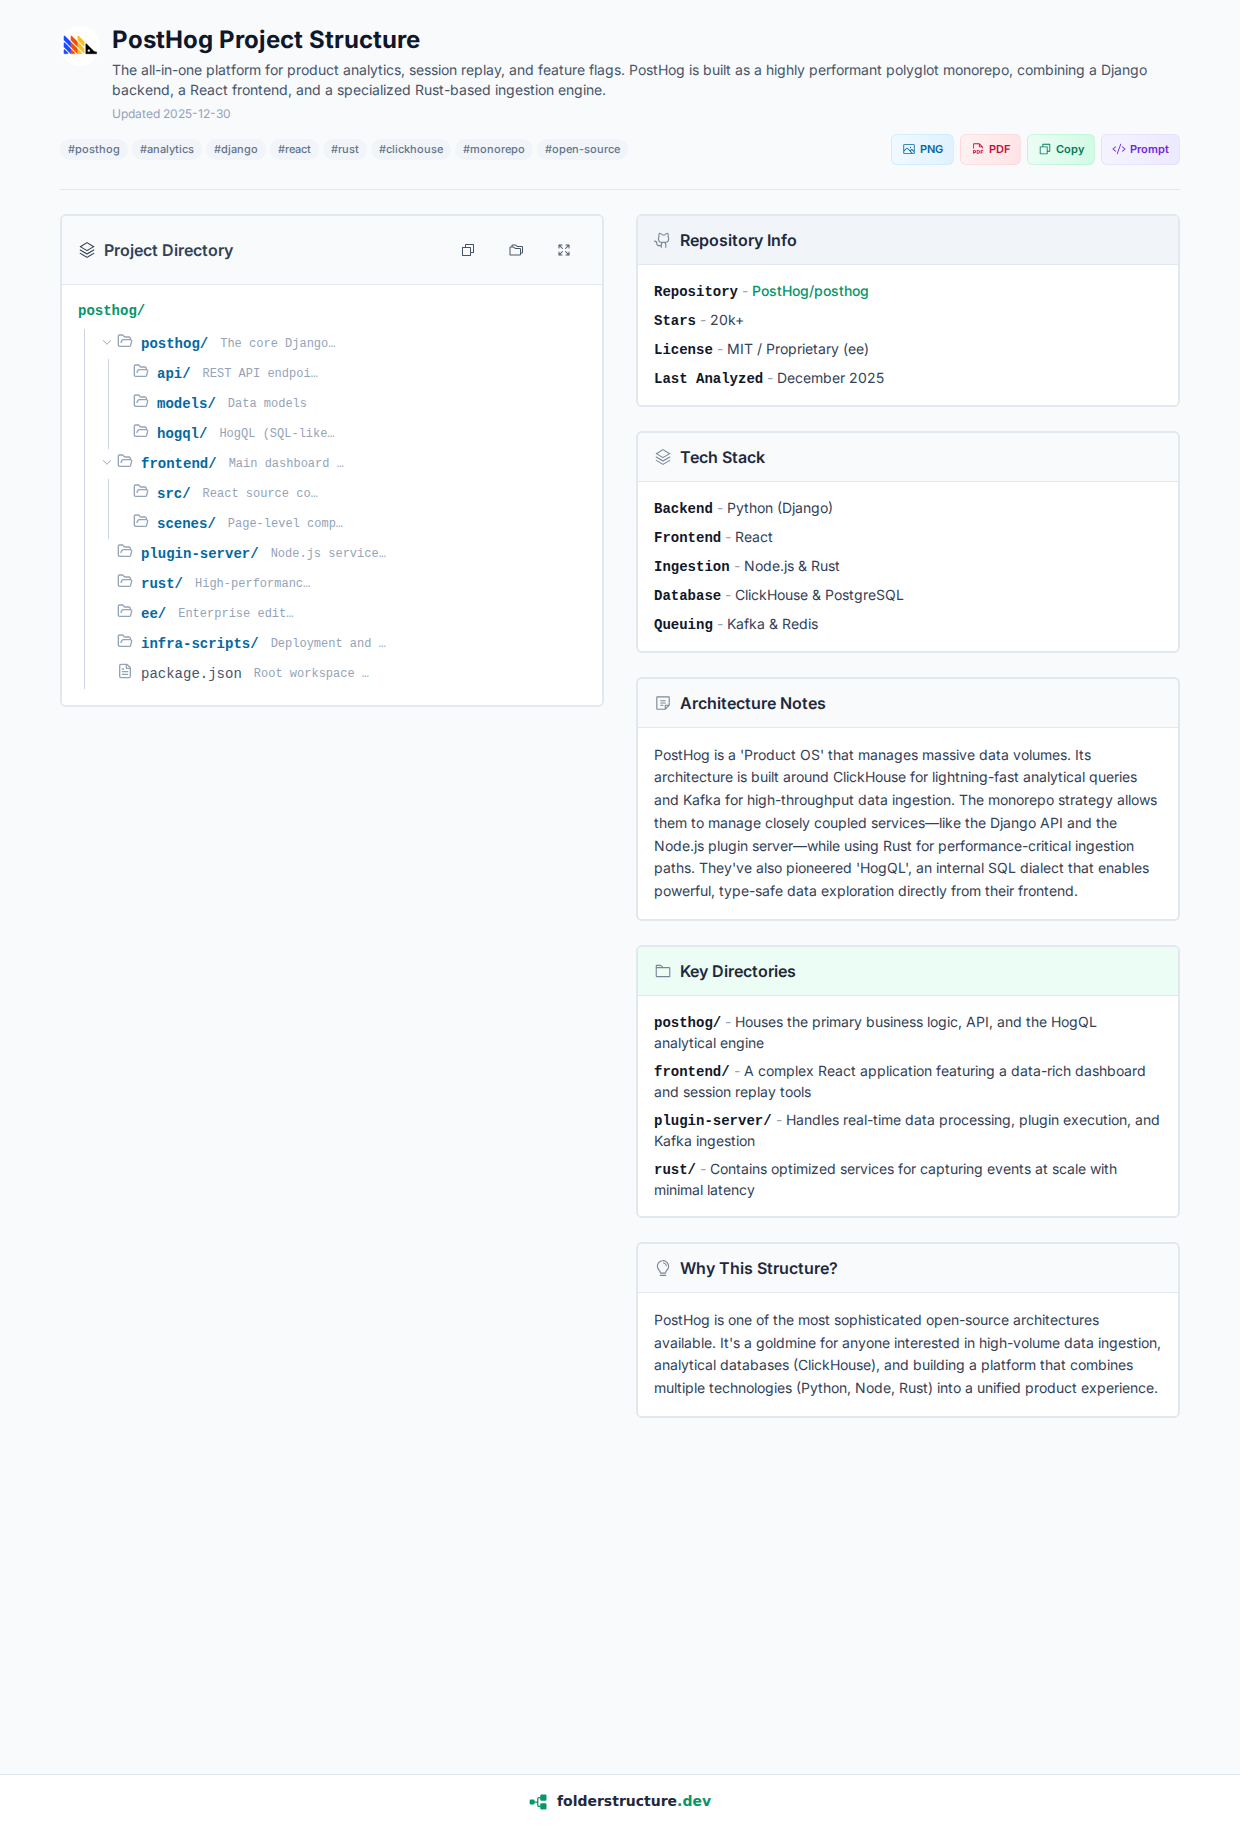
Task: Click the folderstructure.dev logo icon in footer
Action: (x=538, y=1801)
